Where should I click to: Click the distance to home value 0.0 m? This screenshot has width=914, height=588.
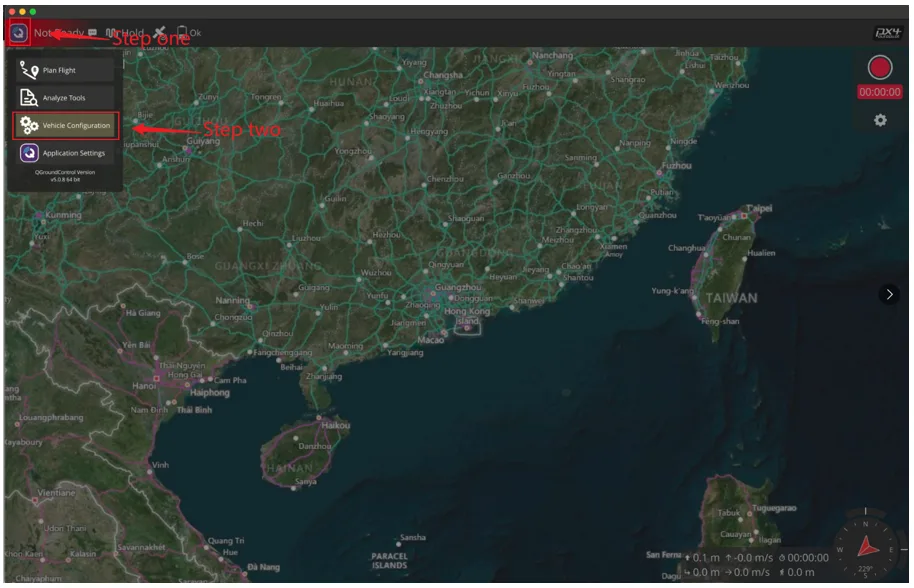coord(706,572)
